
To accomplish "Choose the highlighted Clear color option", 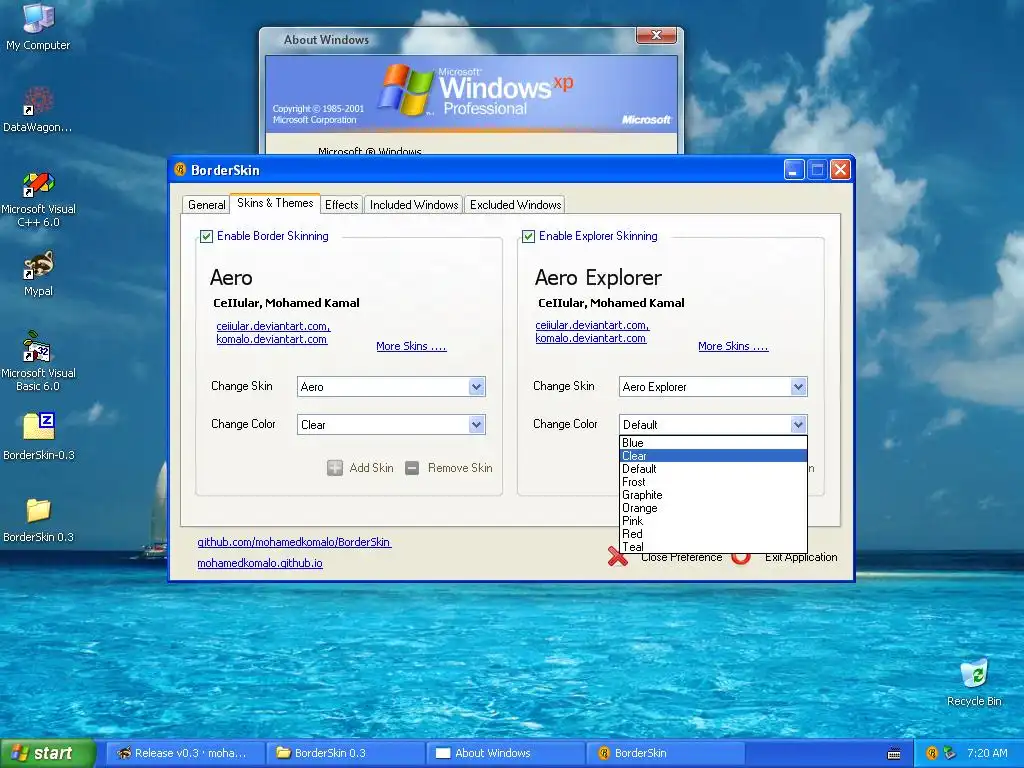I will pyautogui.click(x=713, y=456).
